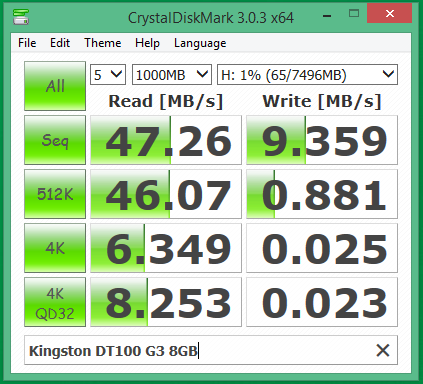Expand the H: drive selection dropdown

(307, 75)
